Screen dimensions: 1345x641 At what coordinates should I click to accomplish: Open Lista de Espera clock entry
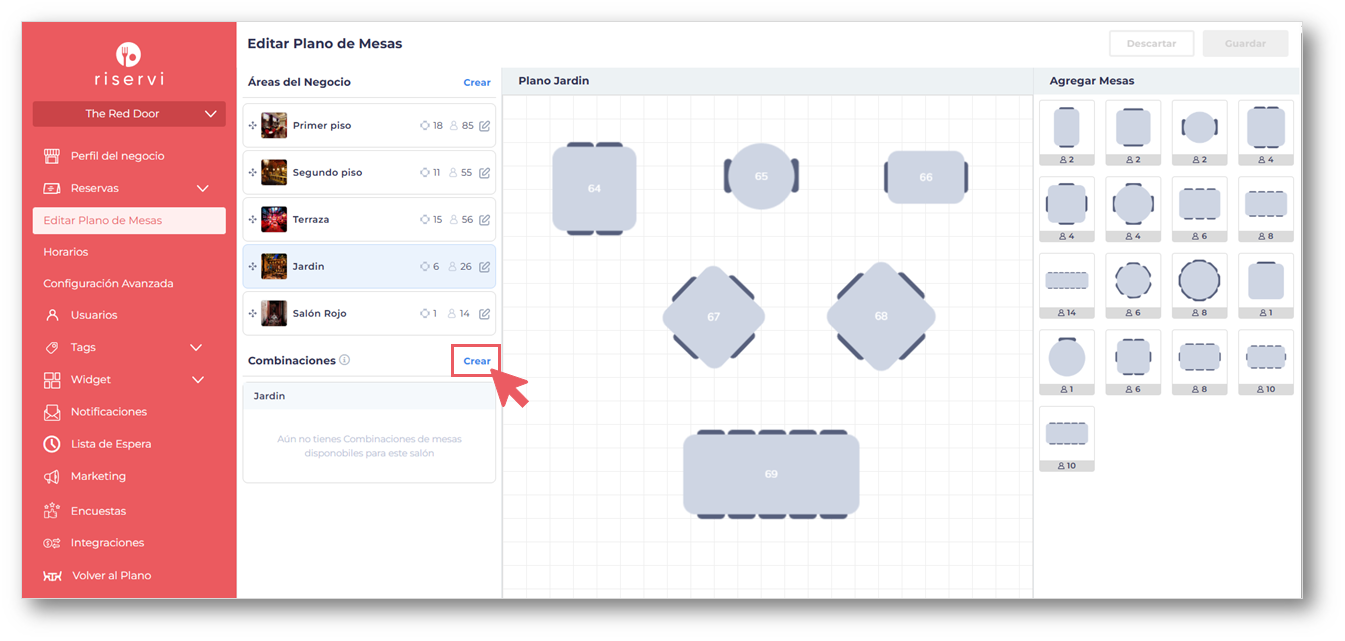[98, 444]
